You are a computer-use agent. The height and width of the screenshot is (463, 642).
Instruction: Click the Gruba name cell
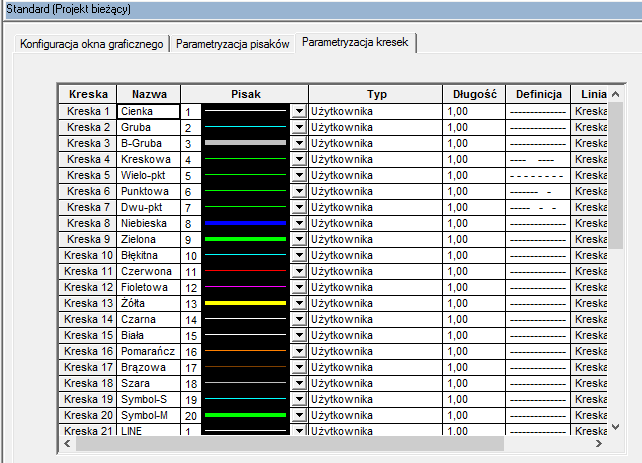point(149,127)
